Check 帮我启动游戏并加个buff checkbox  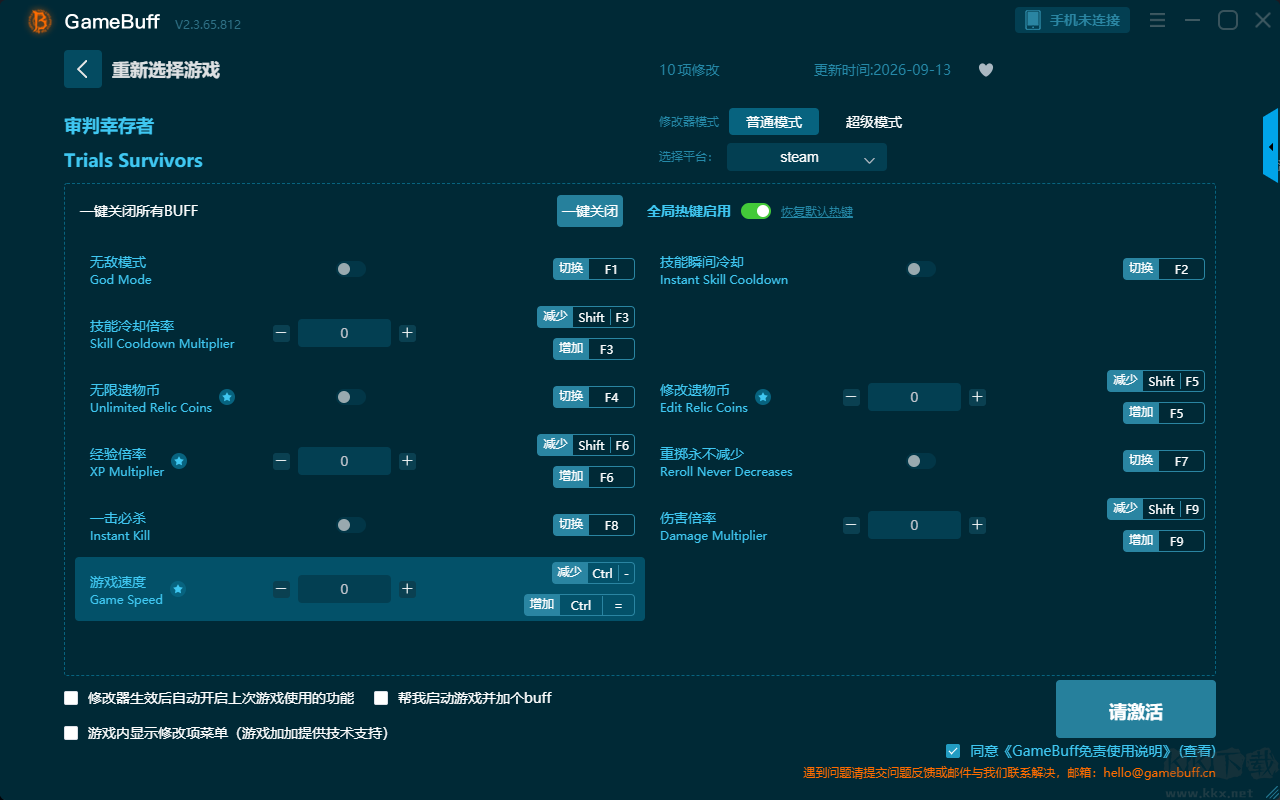pos(381,698)
